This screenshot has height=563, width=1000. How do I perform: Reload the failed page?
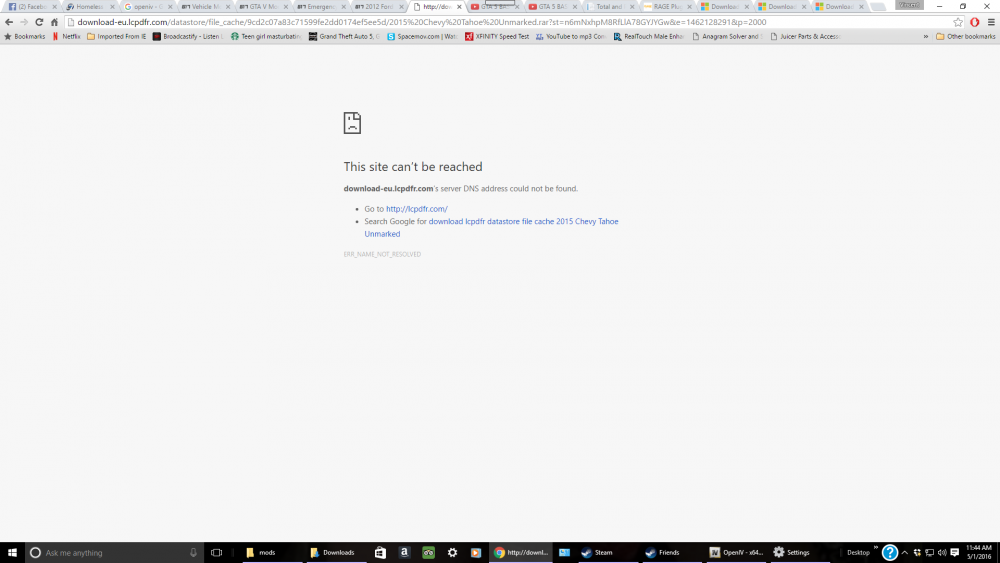tap(39, 22)
